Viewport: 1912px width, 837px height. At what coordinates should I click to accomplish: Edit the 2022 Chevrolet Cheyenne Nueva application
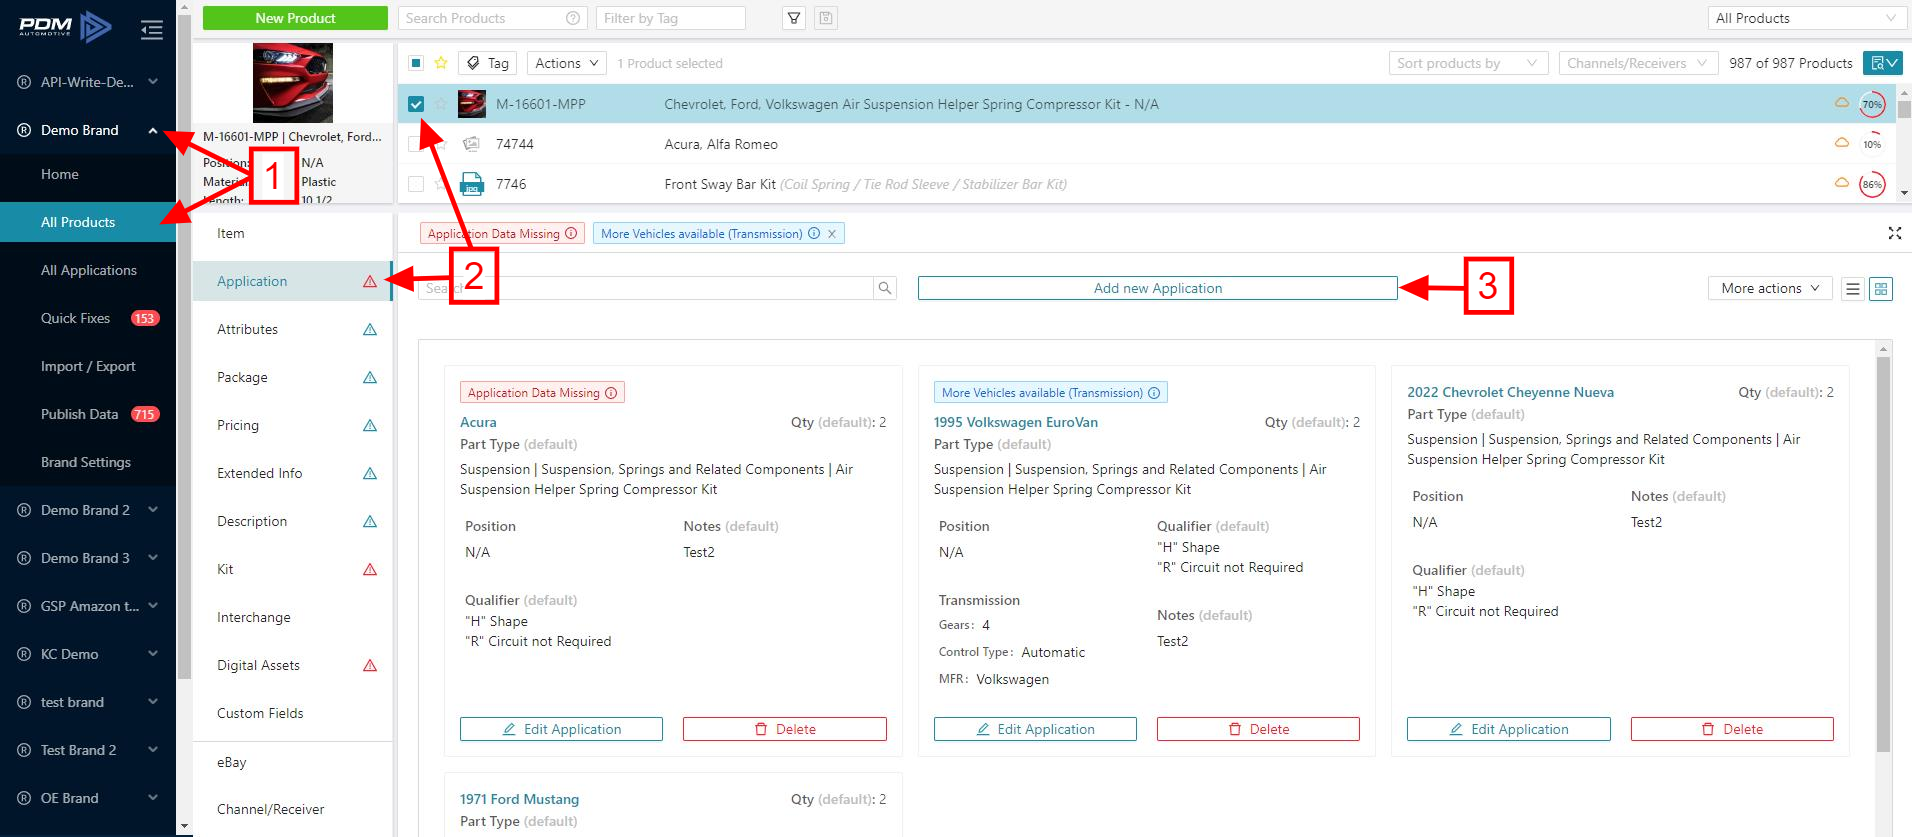click(1508, 729)
